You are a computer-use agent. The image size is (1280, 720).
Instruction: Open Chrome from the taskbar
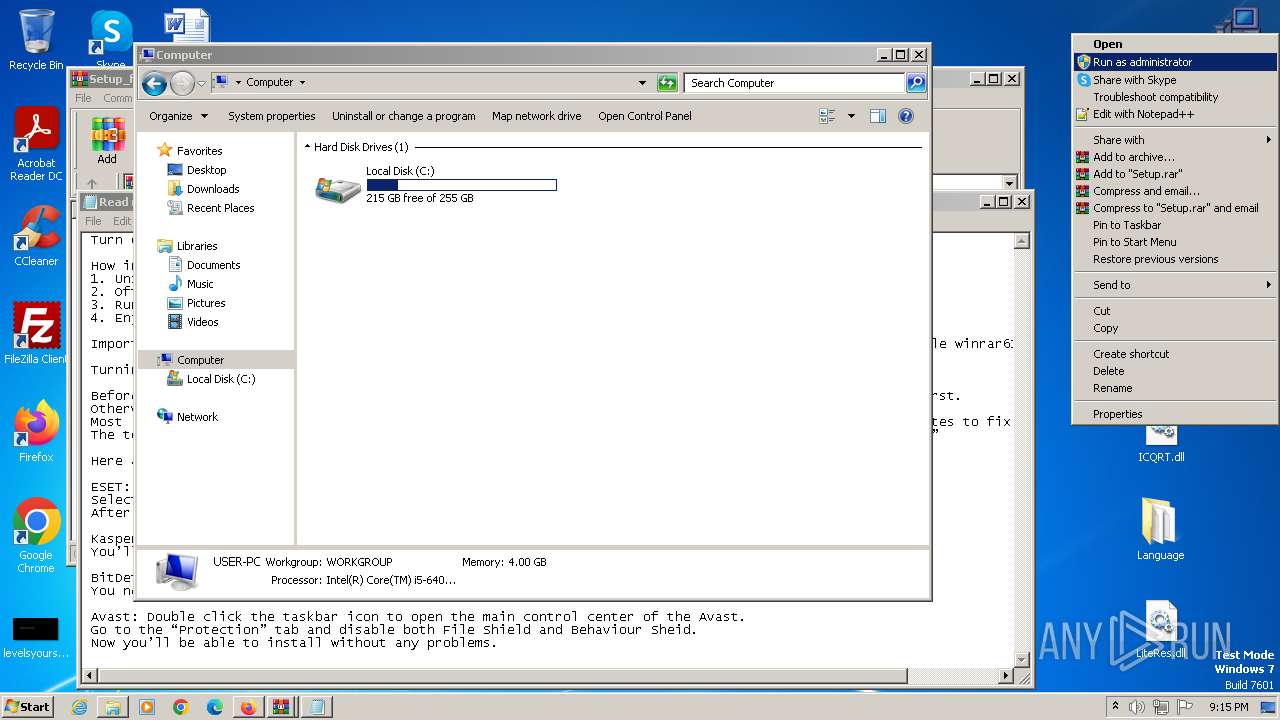click(x=181, y=707)
